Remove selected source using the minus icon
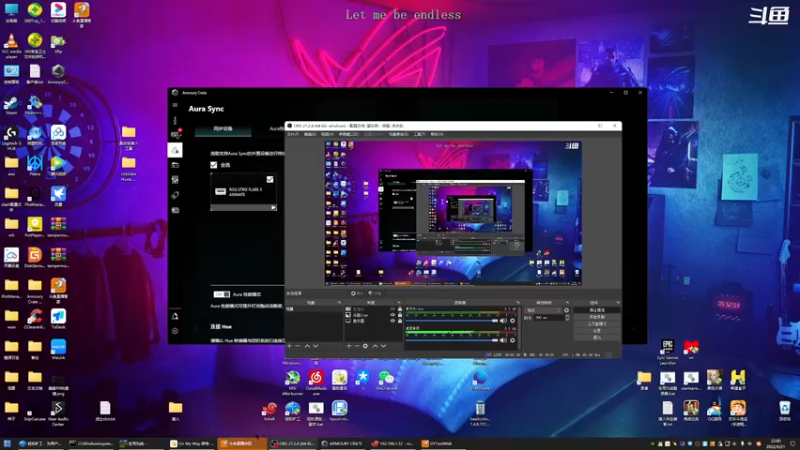 tap(357, 346)
